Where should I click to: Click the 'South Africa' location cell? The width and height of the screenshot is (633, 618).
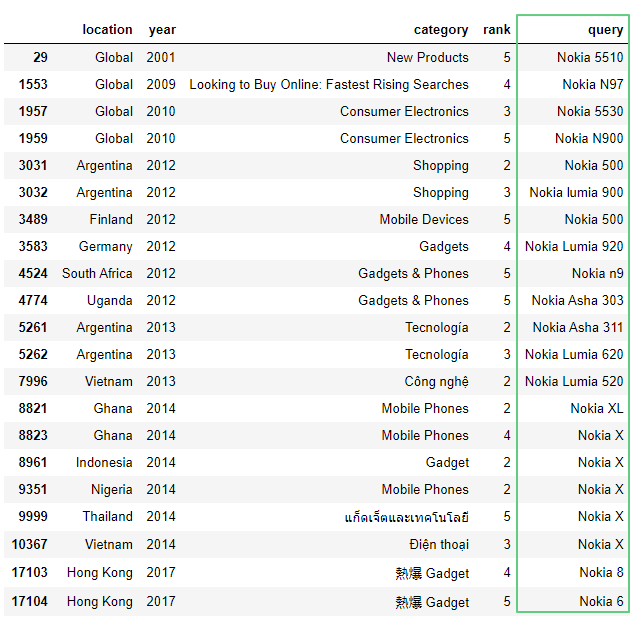coord(97,273)
